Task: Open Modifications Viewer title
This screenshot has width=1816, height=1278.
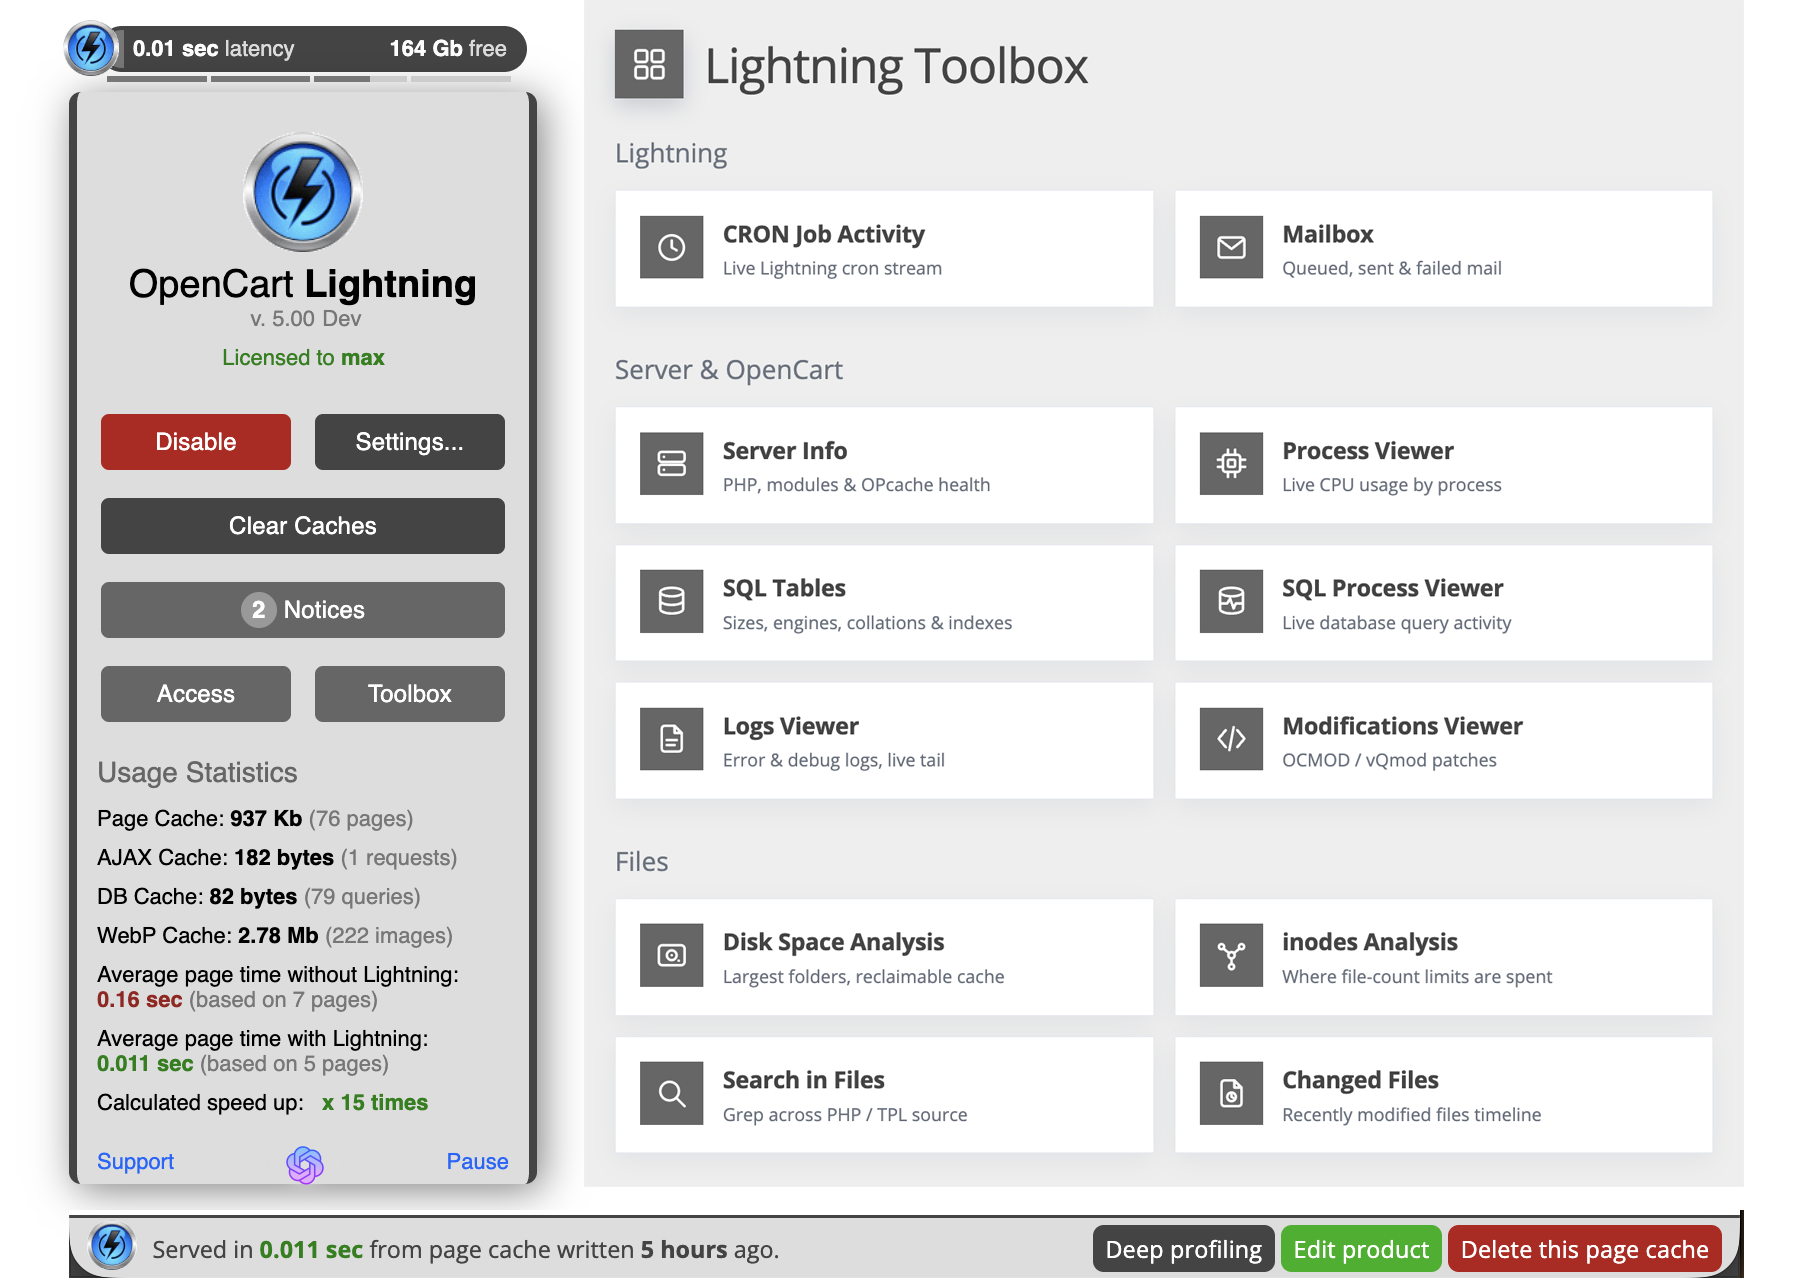Action: pyautogui.click(x=1402, y=726)
